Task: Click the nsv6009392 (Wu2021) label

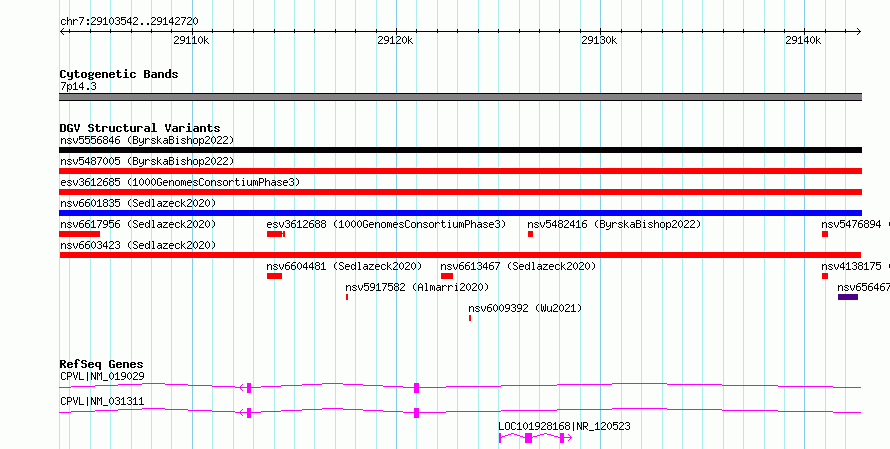Action: click(x=525, y=308)
